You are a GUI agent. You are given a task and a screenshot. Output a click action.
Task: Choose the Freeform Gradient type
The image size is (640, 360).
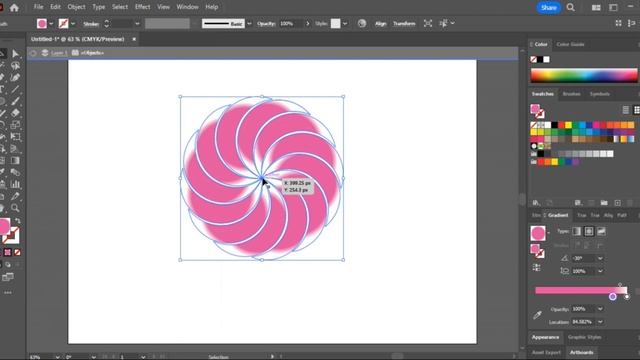[601, 231]
